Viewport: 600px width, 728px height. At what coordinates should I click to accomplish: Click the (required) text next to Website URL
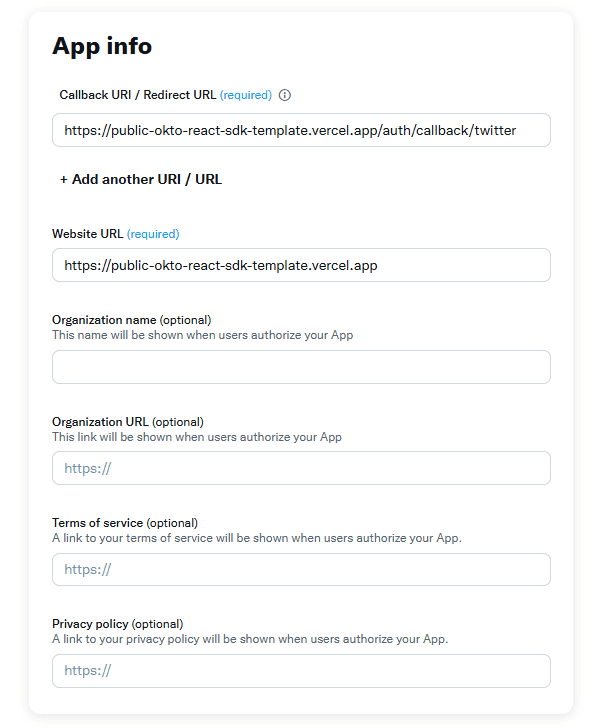tap(153, 234)
